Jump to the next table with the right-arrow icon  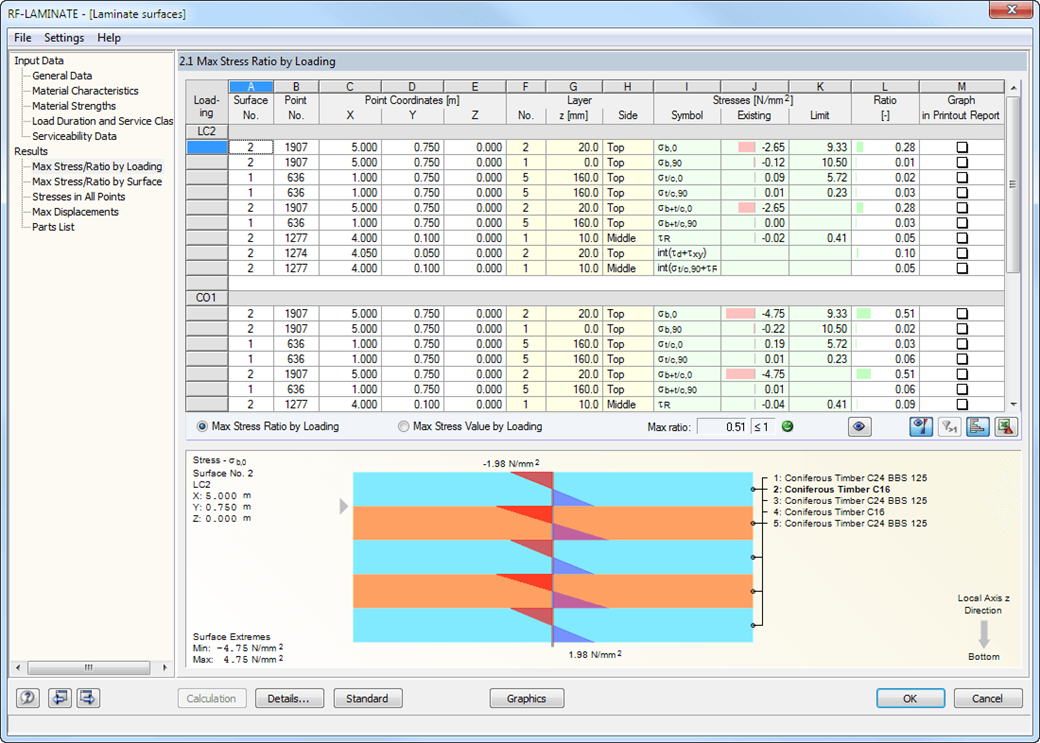[x=87, y=697]
